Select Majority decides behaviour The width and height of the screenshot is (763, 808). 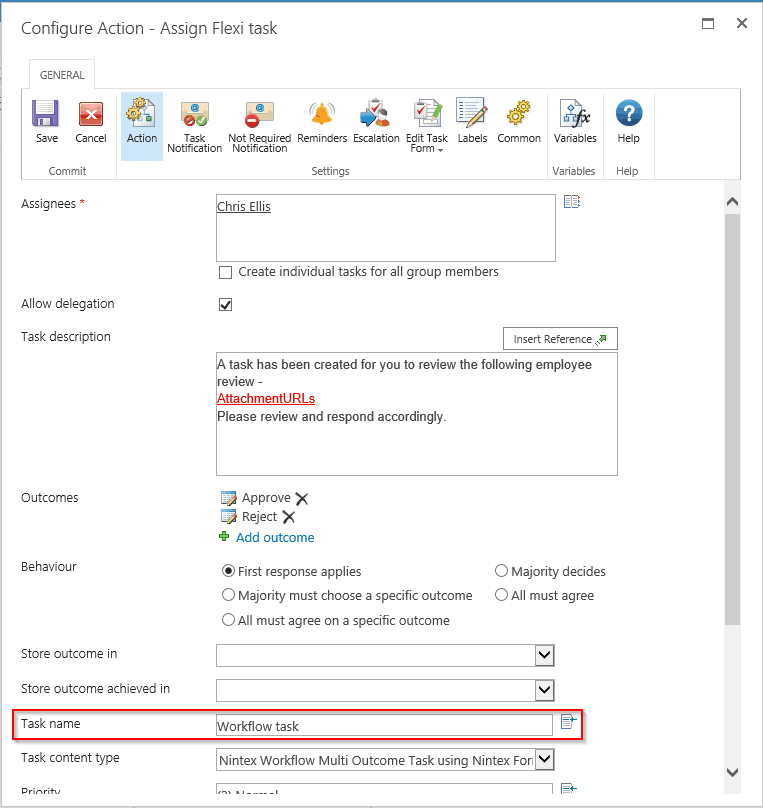(x=501, y=570)
